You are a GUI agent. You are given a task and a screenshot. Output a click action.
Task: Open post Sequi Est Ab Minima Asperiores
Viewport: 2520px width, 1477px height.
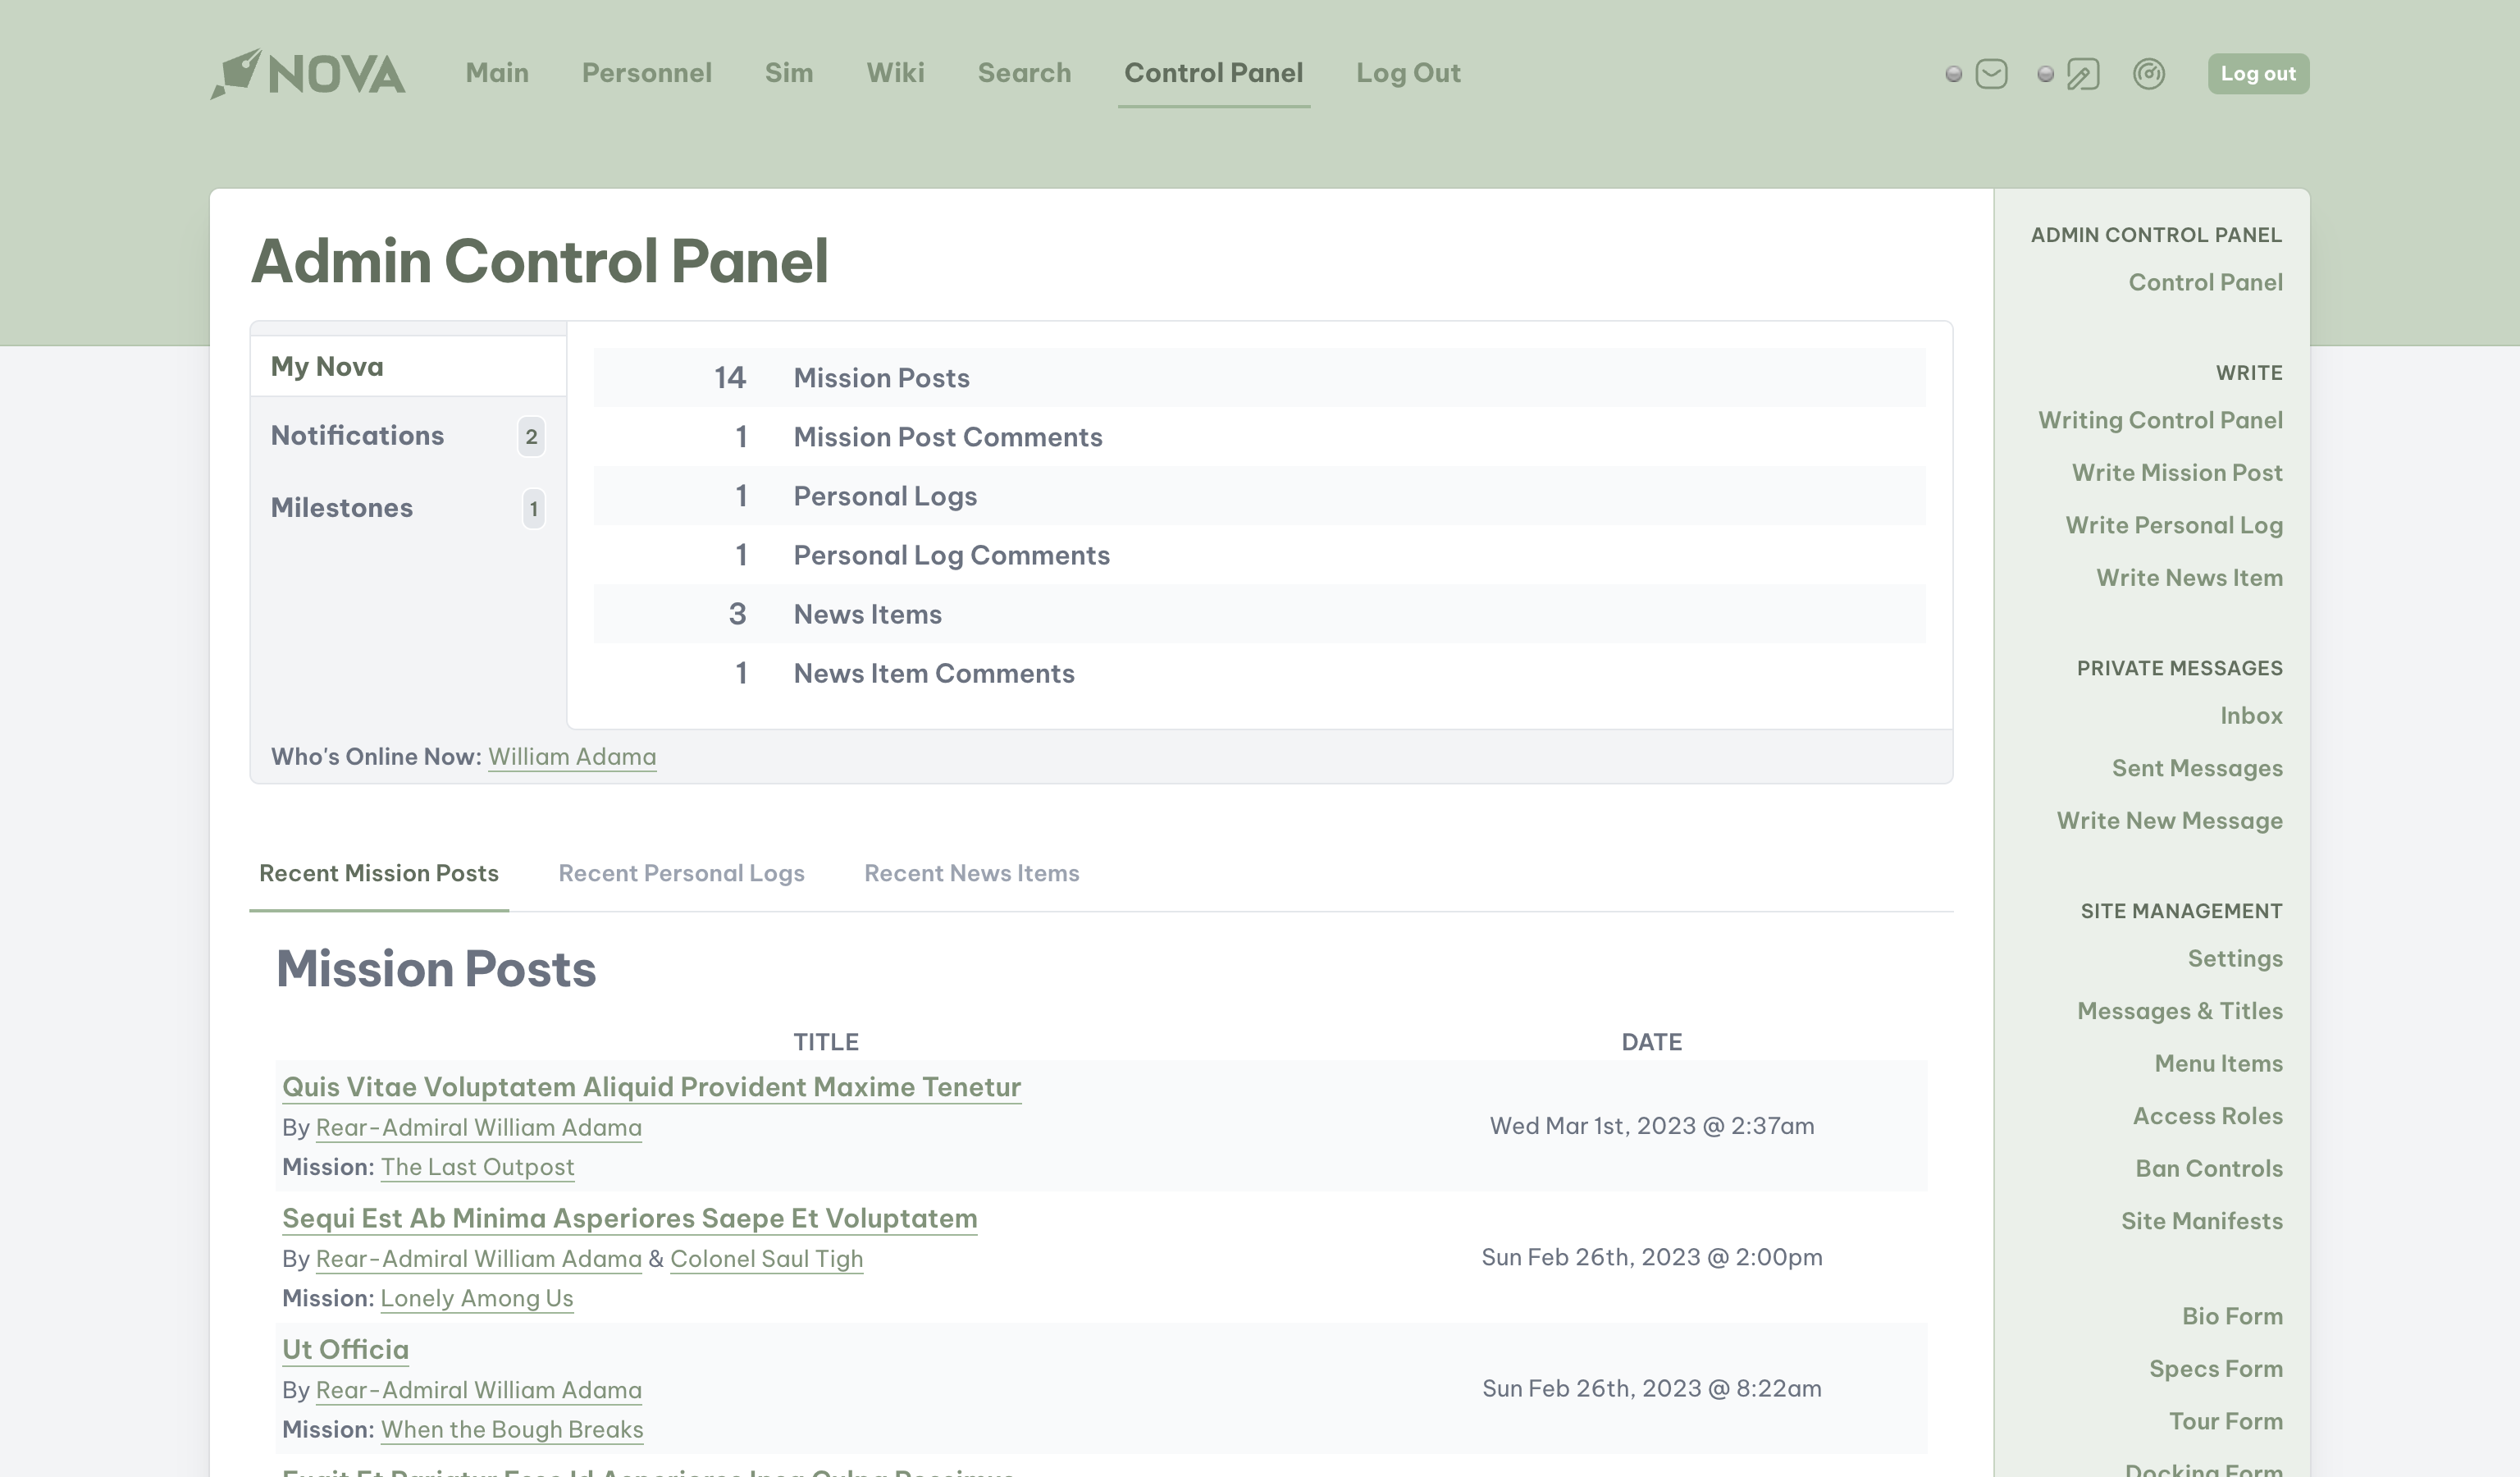(x=629, y=1218)
